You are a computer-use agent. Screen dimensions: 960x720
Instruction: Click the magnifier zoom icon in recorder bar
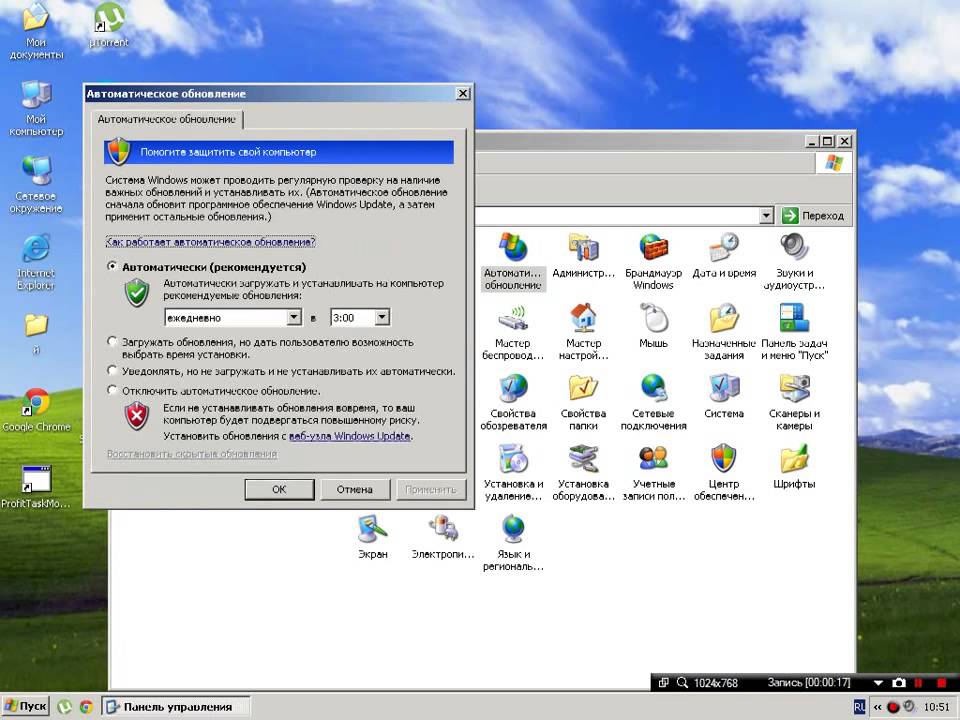682,683
